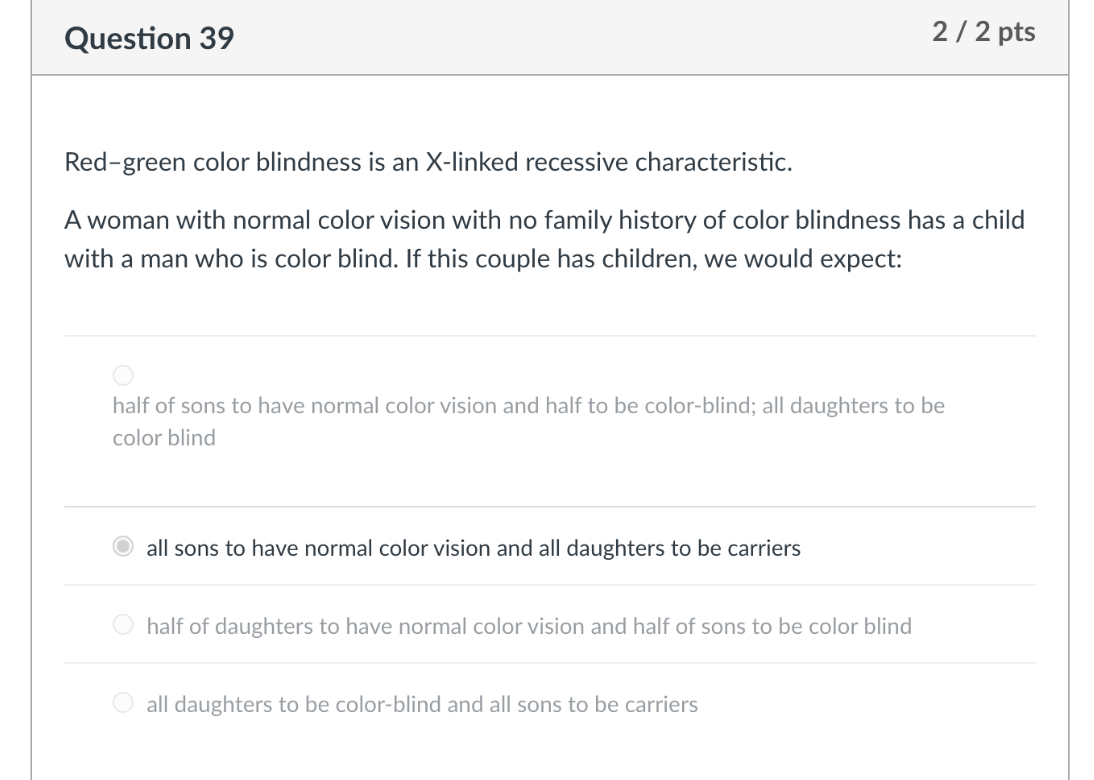The height and width of the screenshot is (780, 1094).
Task: Click the Question 39 header text
Action: (x=149, y=40)
